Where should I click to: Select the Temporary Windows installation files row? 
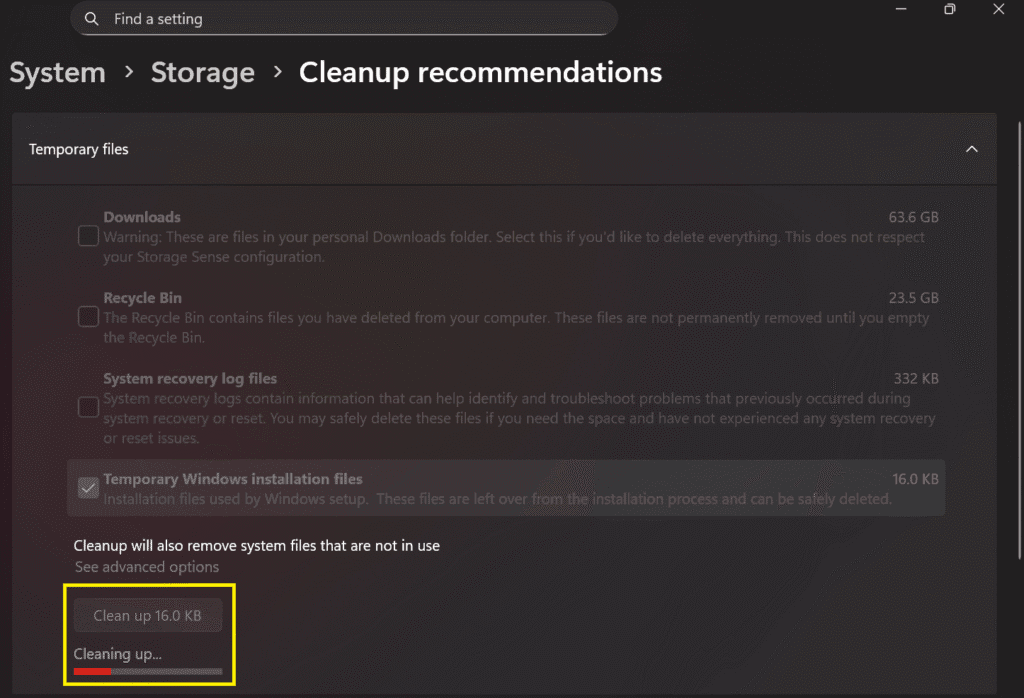500,488
